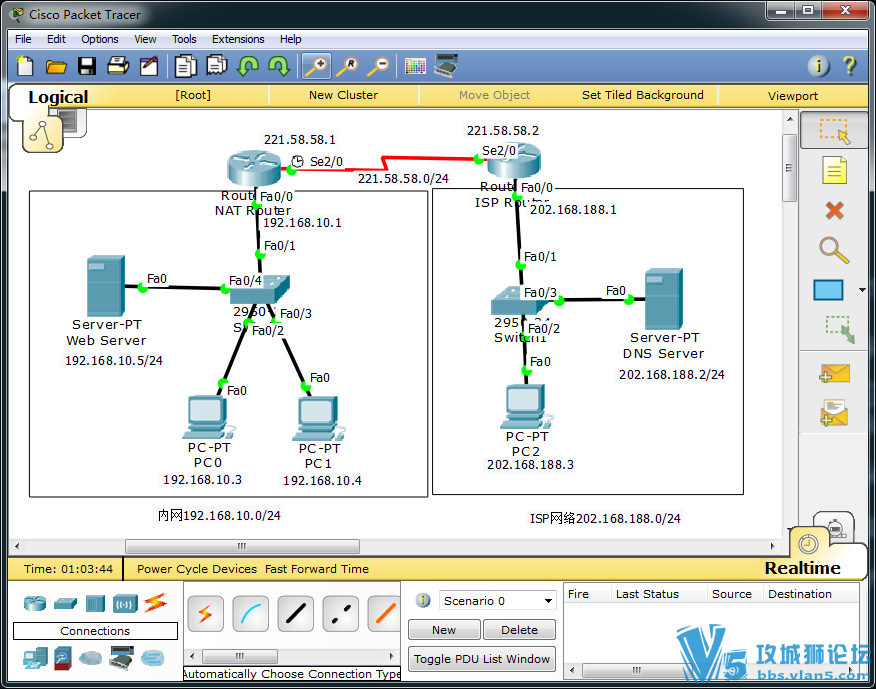Open the File menu
This screenshot has height=689, width=876.
(x=23, y=39)
